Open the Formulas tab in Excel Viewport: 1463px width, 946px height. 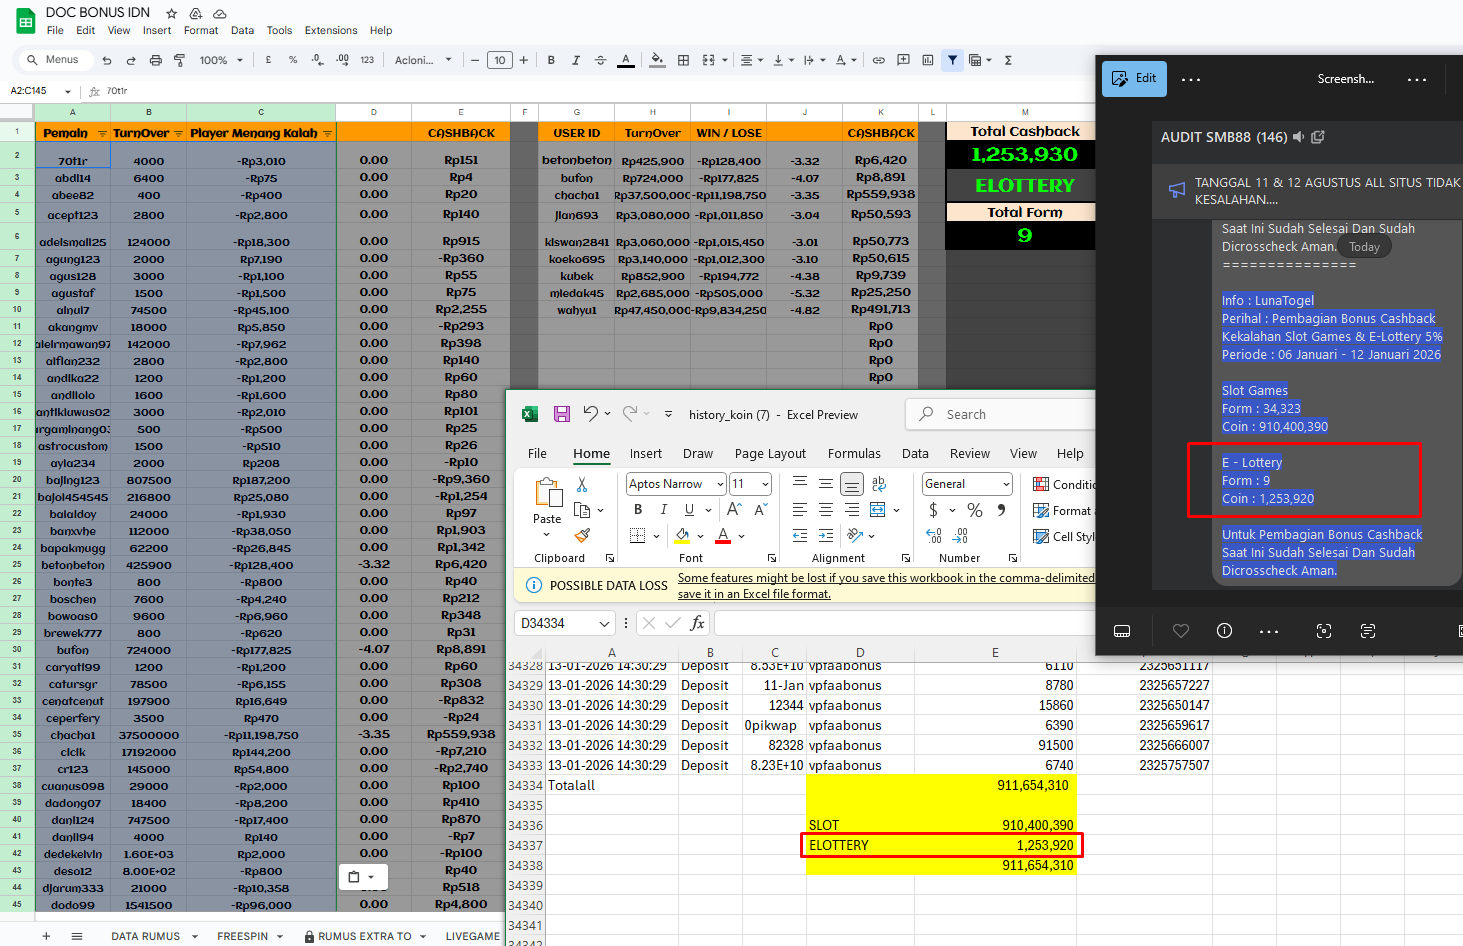(x=854, y=453)
